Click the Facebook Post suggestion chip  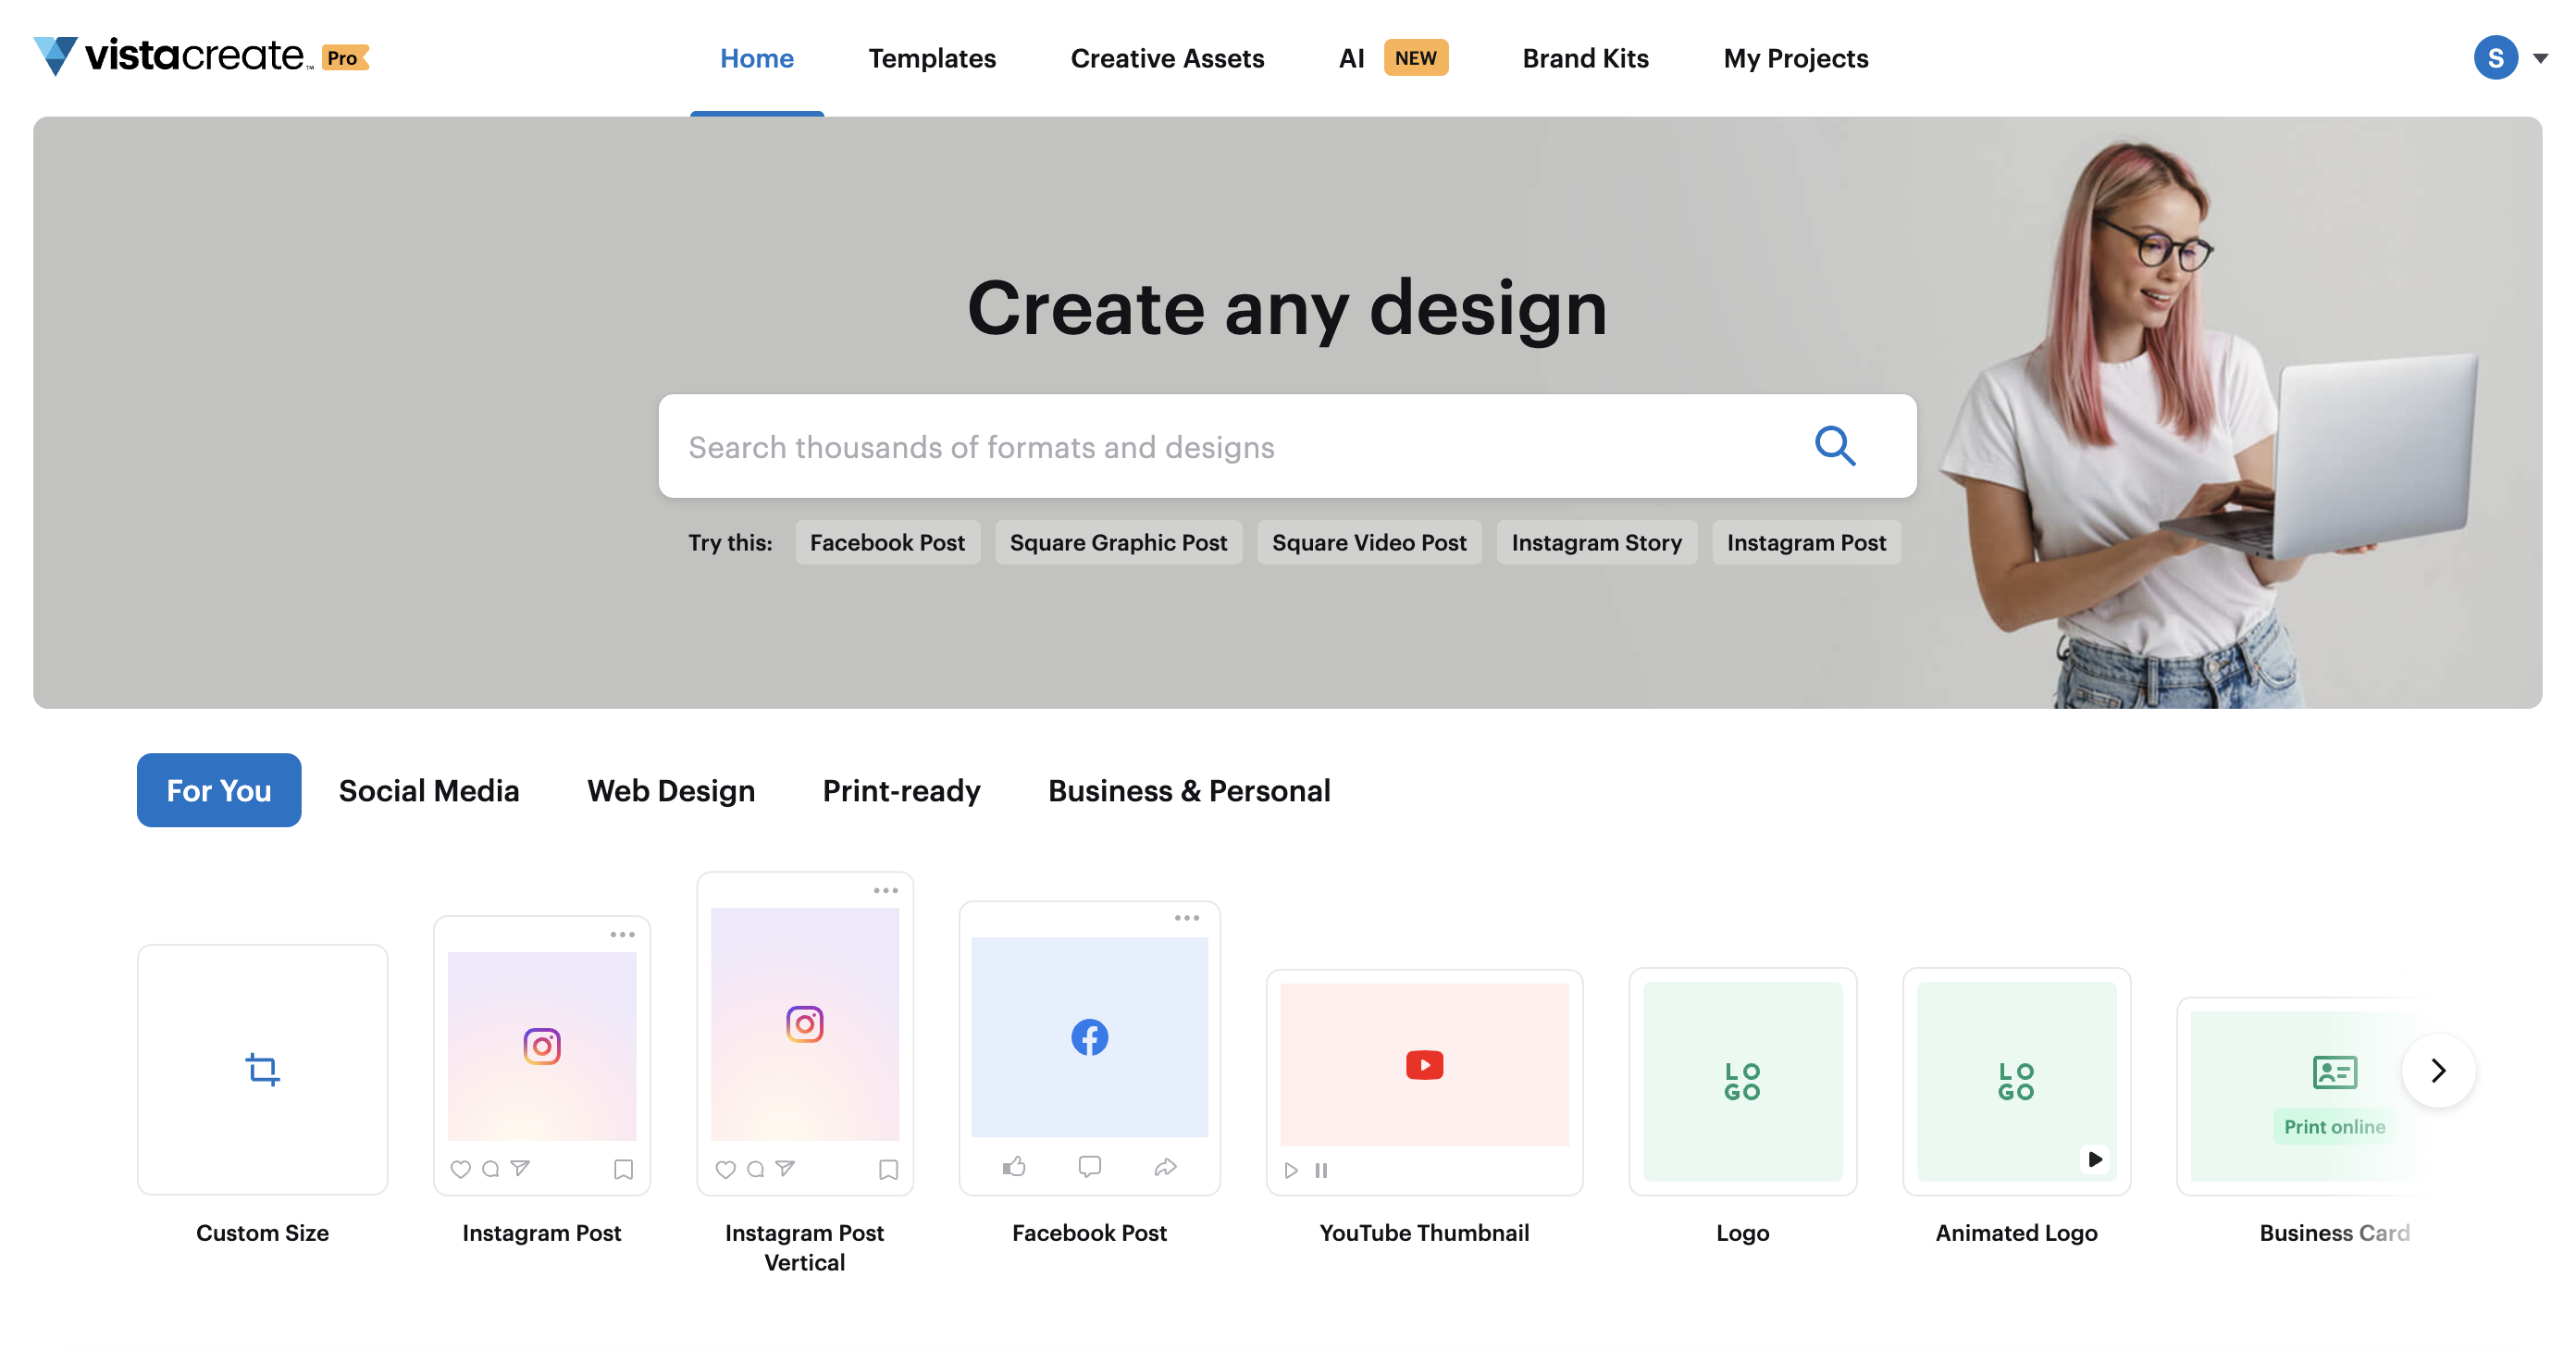coord(887,541)
